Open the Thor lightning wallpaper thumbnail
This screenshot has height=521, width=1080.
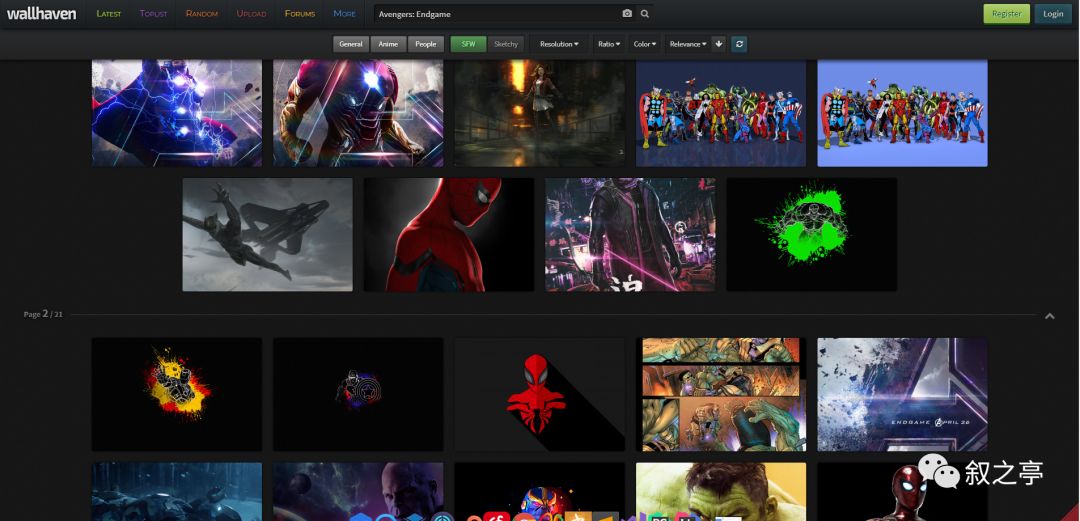click(177, 113)
